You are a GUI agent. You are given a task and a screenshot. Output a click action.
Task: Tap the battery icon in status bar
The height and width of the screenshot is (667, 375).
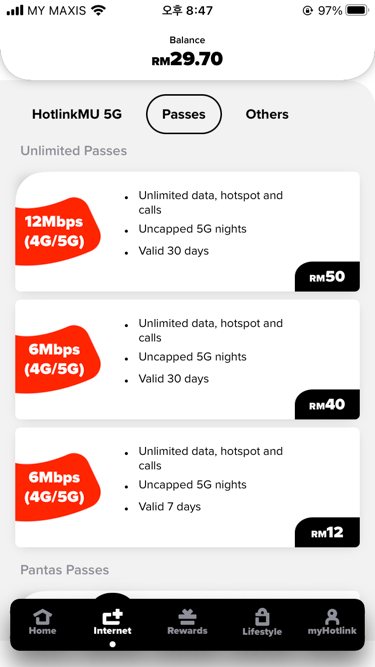coord(358,11)
